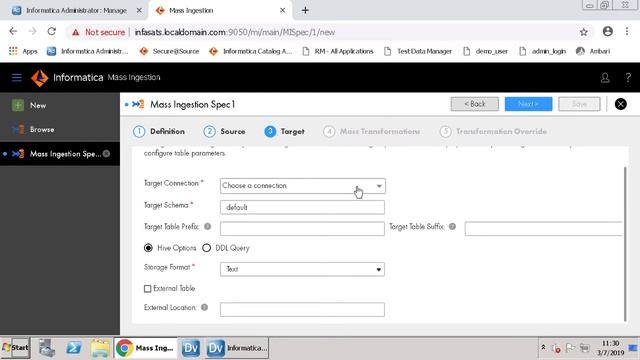Click the Back button
Viewport: 640px width, 360px height.
pyautogui.click(x=475, y=104)
